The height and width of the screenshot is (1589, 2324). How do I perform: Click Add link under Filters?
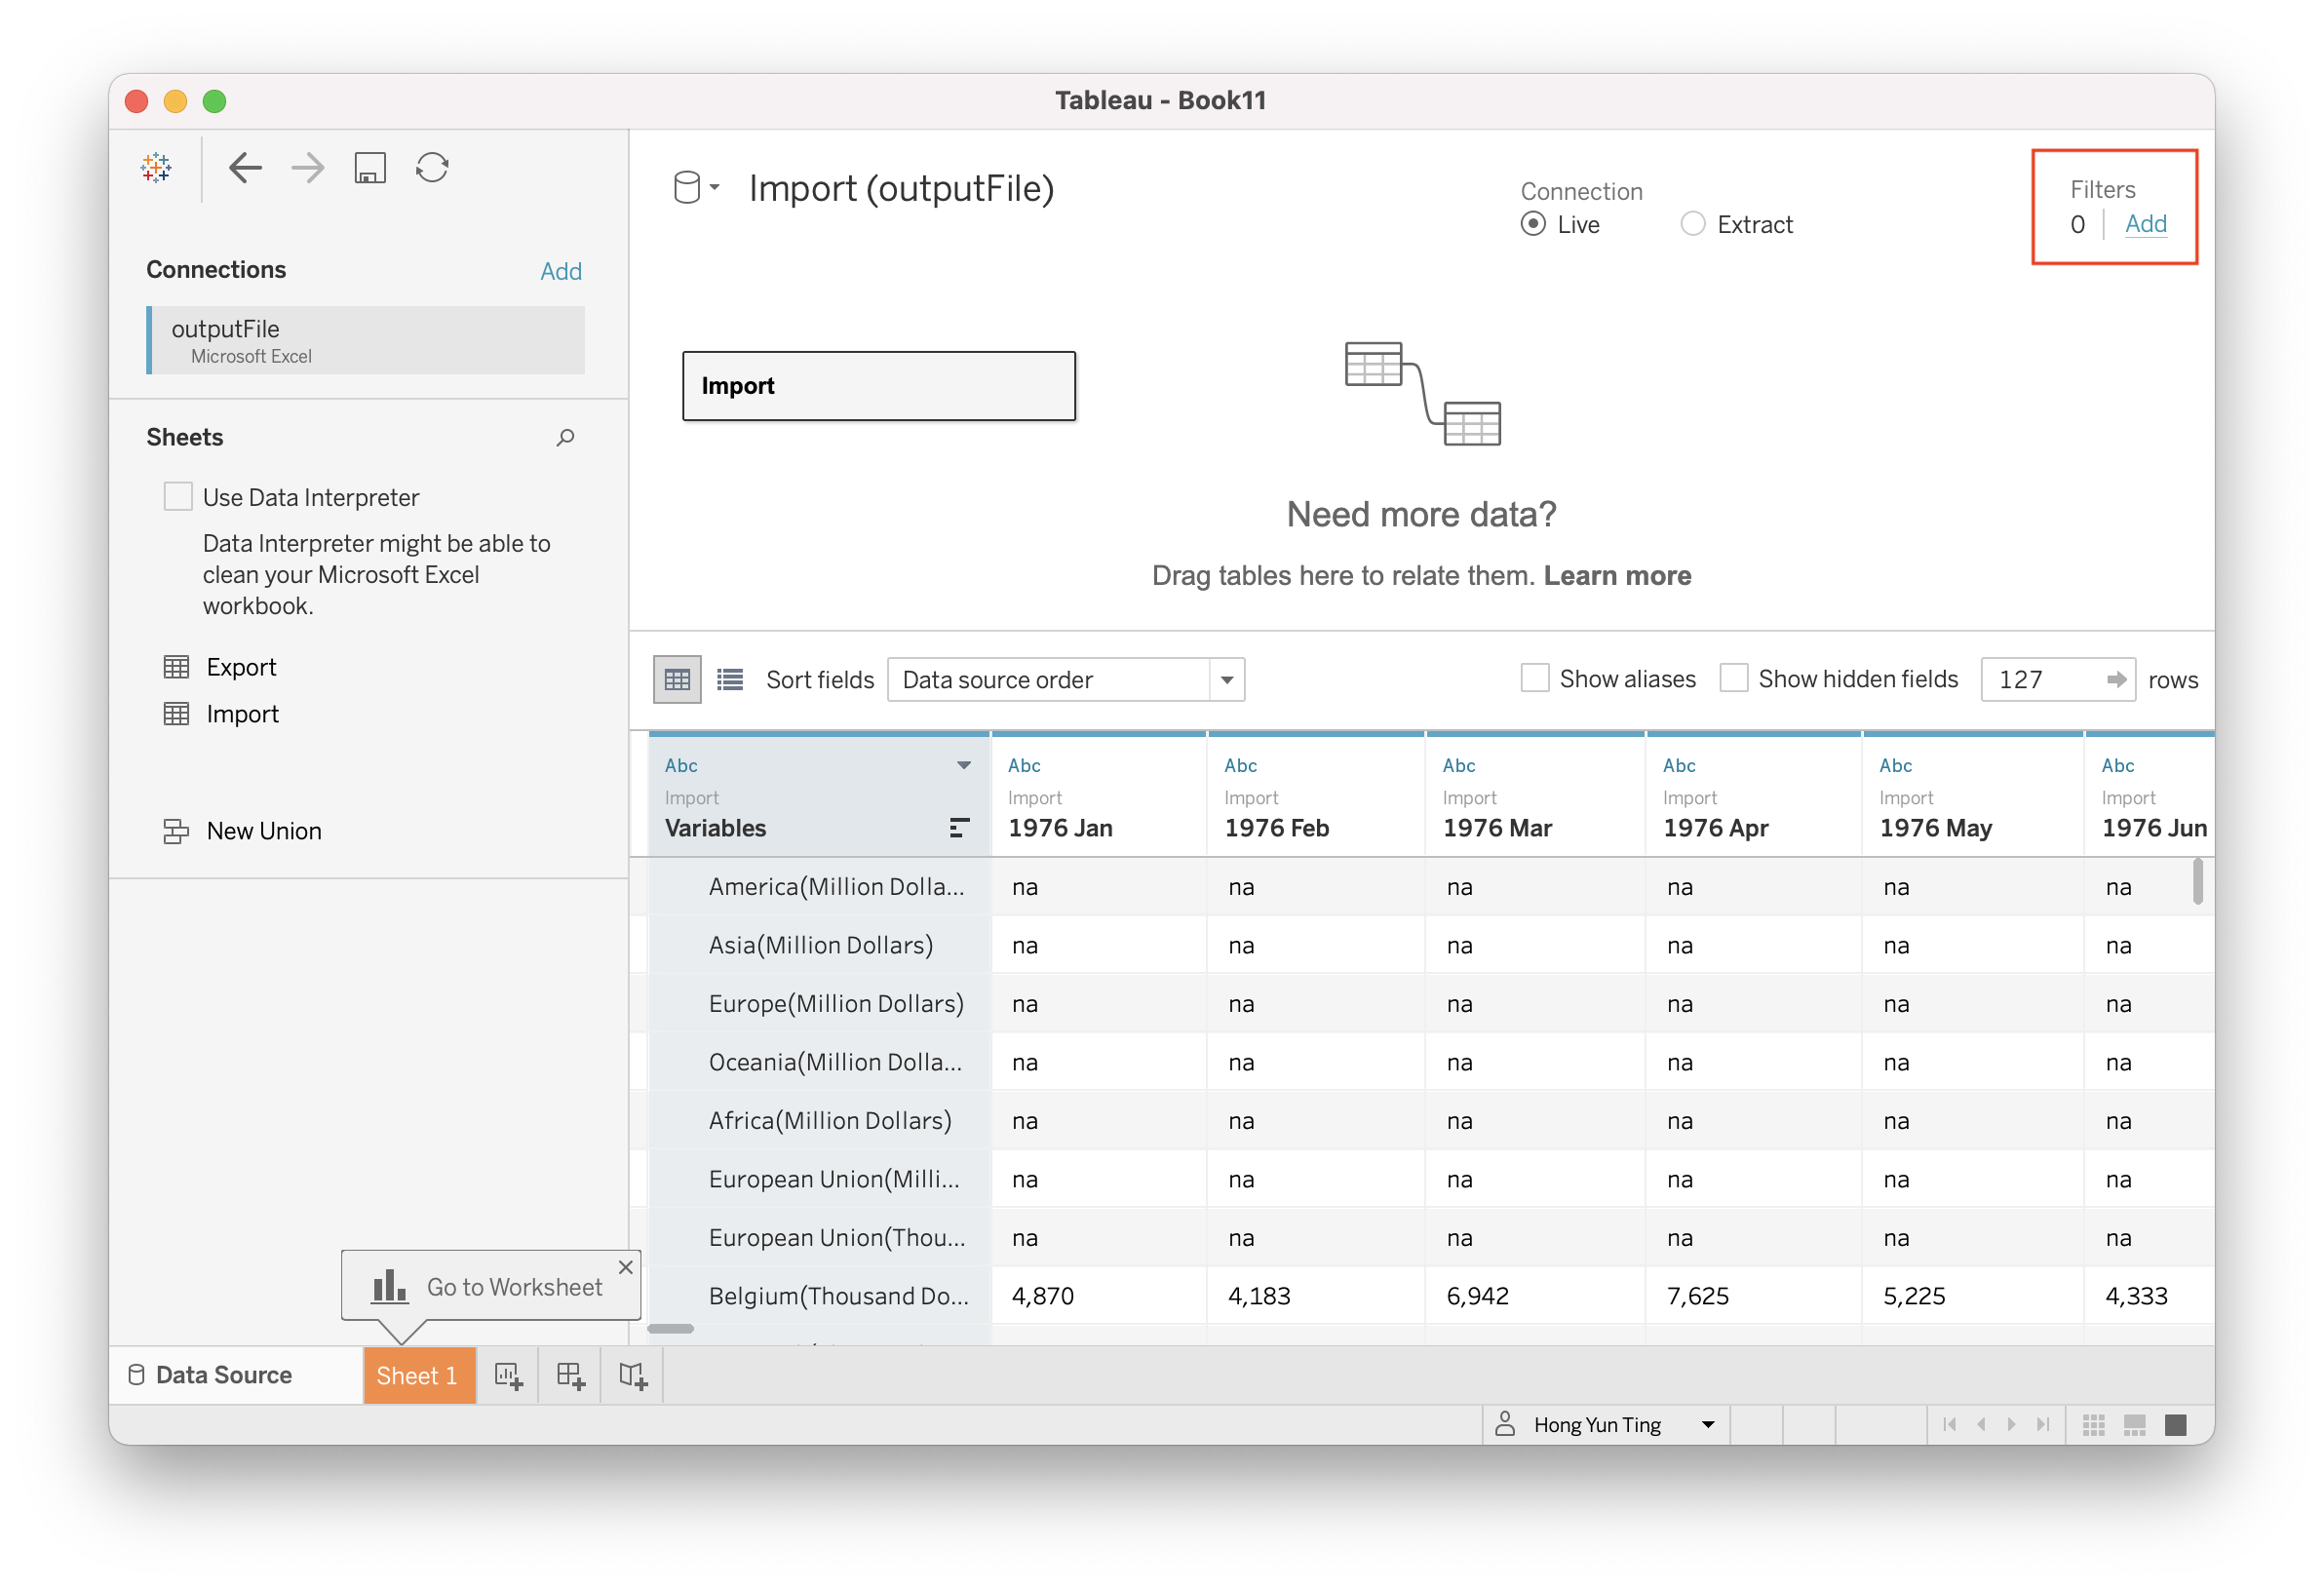point(2145,224)
